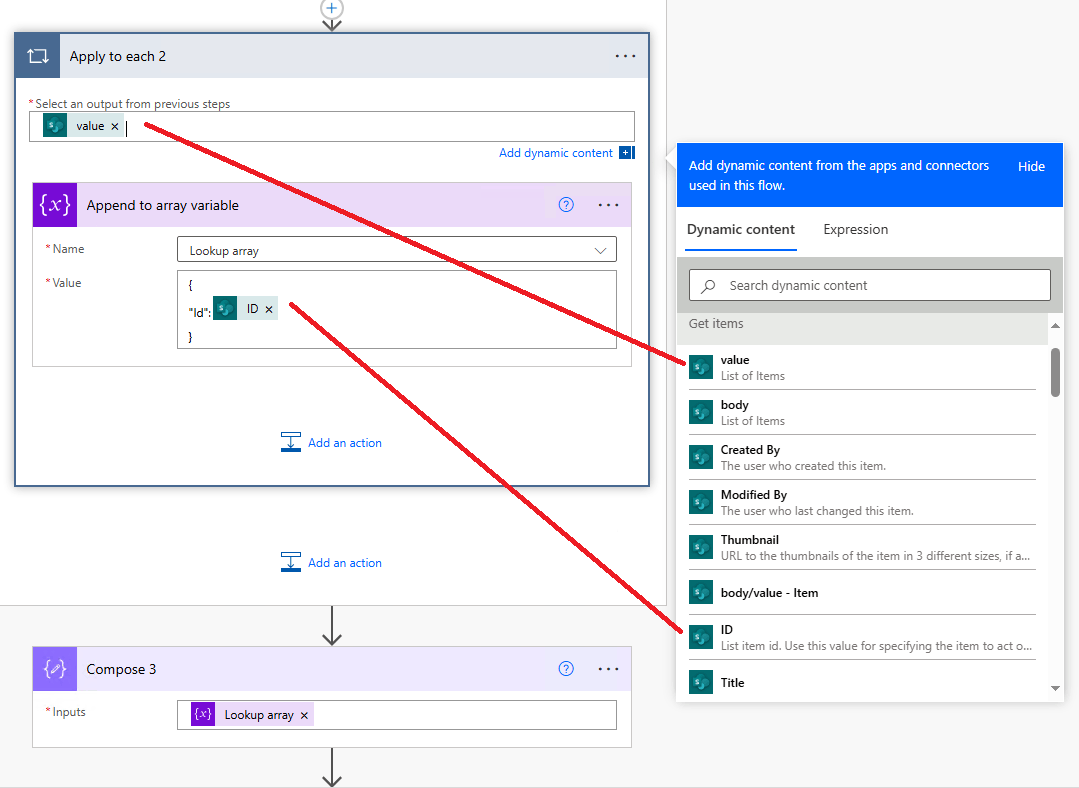Switch to the Expression tab
Image resolution: width=1079 pixels, height=788 pixels.
[855, 229]
